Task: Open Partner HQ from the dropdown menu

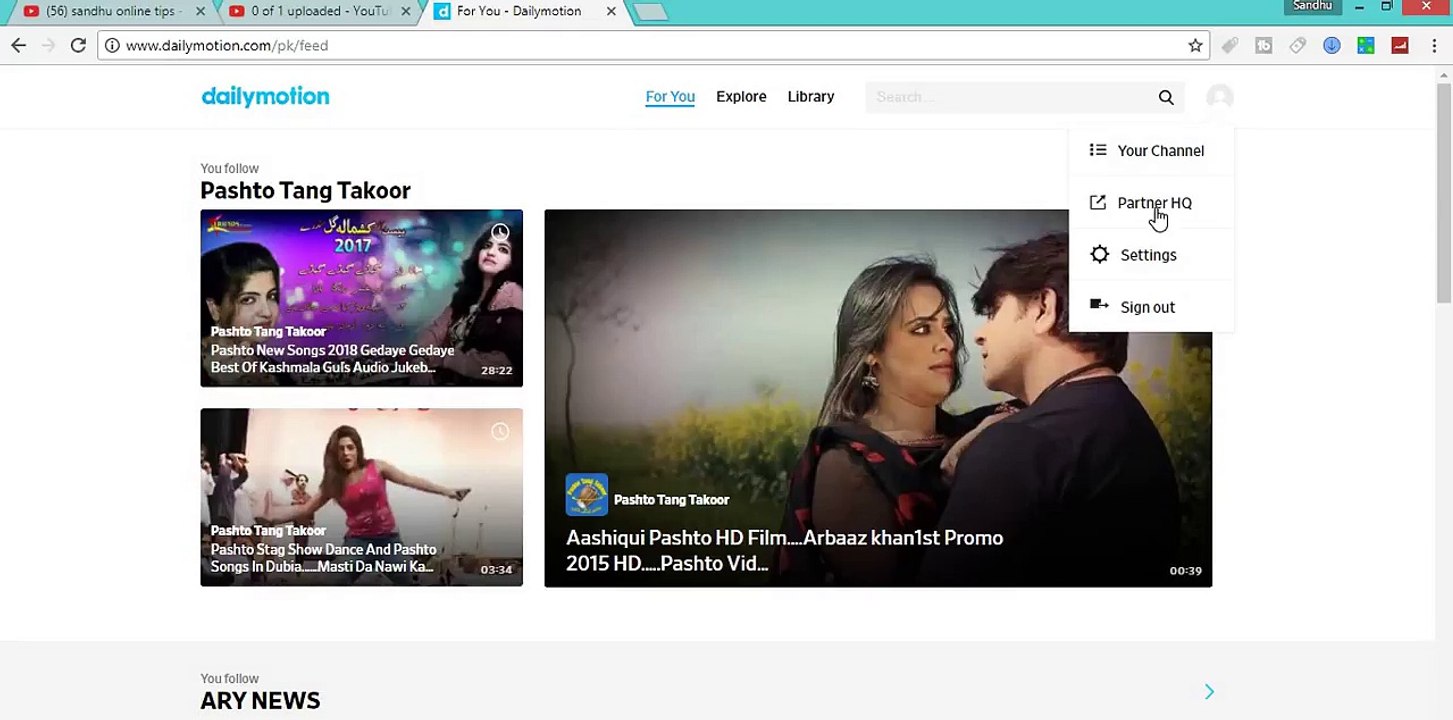Action: (x=1151, y=203)
